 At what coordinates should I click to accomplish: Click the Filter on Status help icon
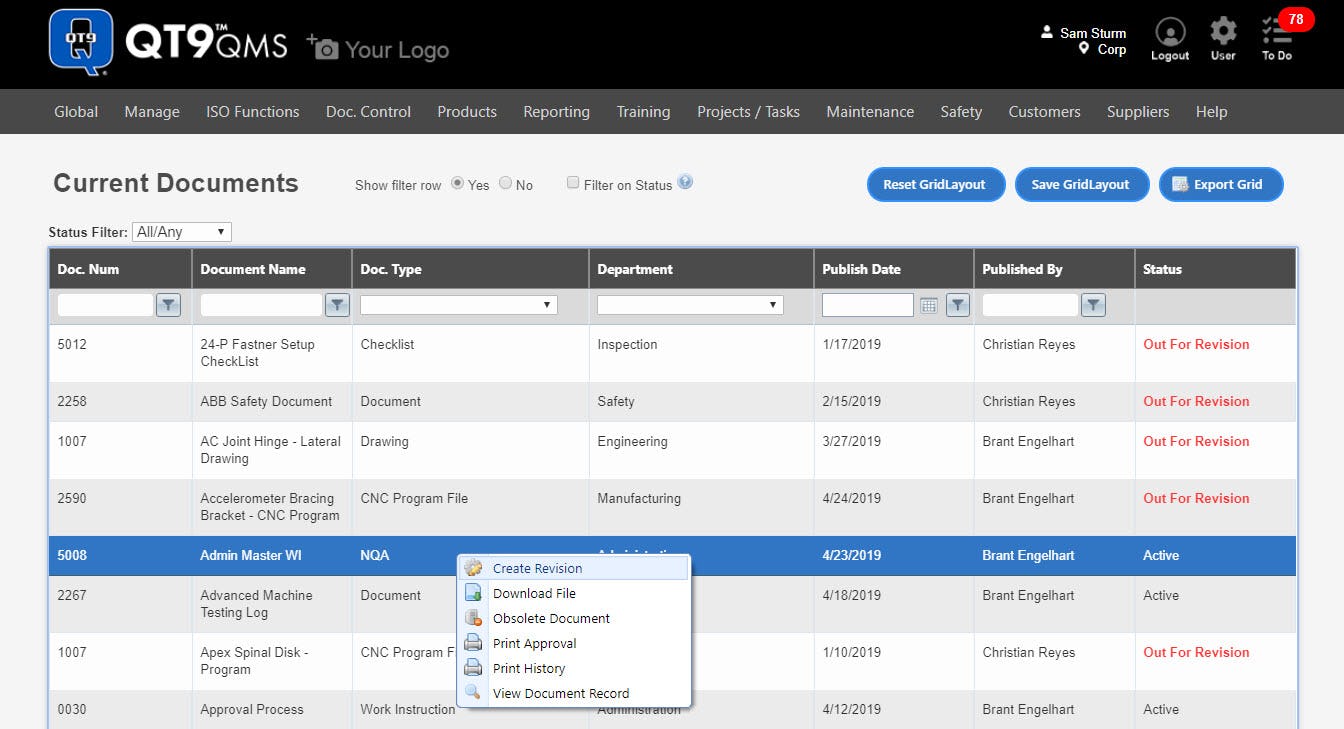[685, 182]
